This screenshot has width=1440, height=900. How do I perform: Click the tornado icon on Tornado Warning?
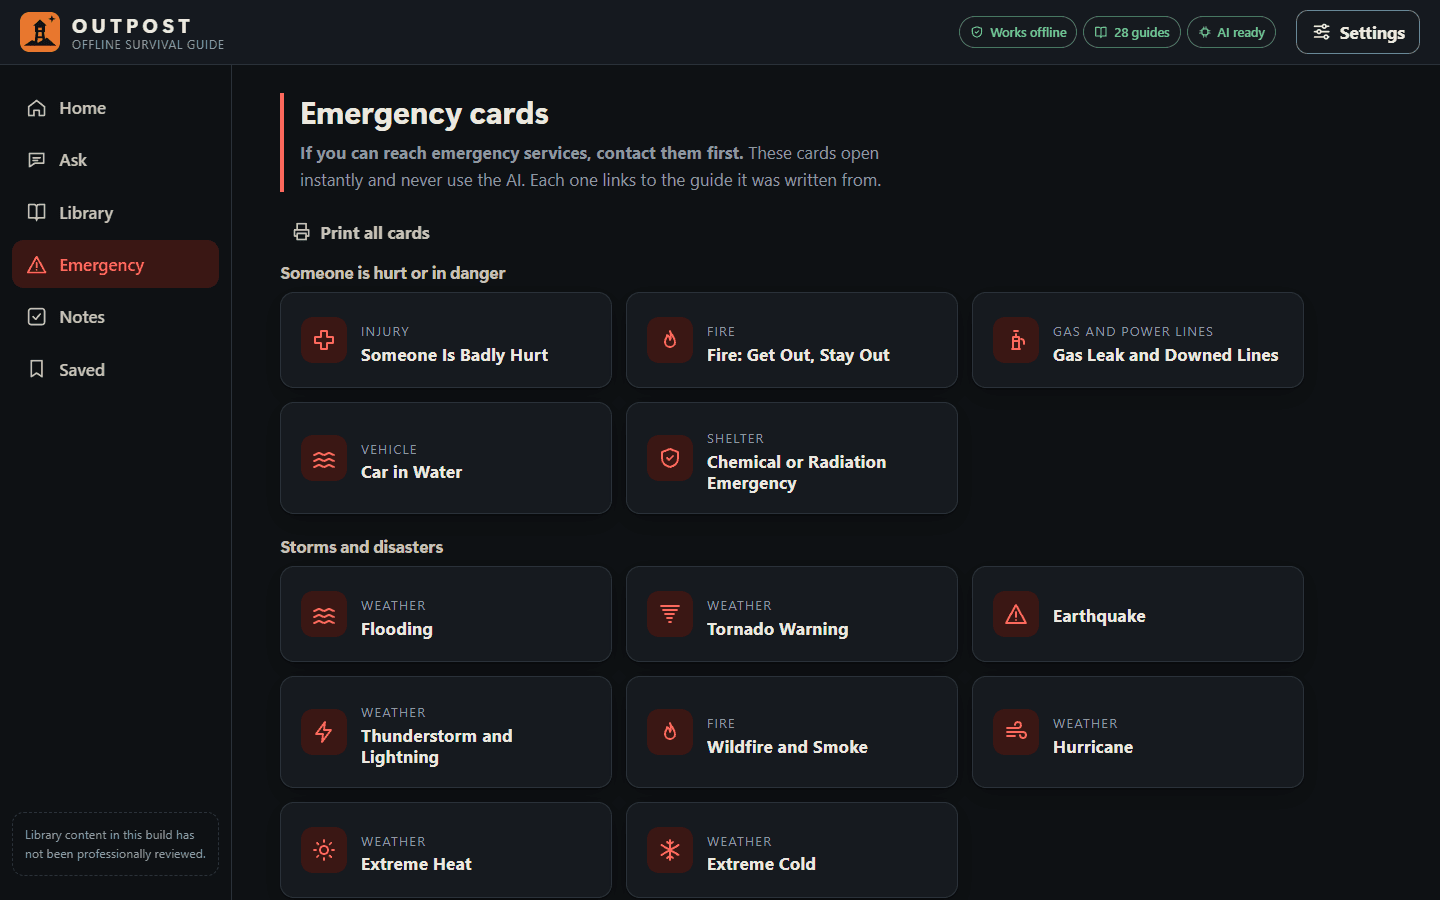point(670,614)
